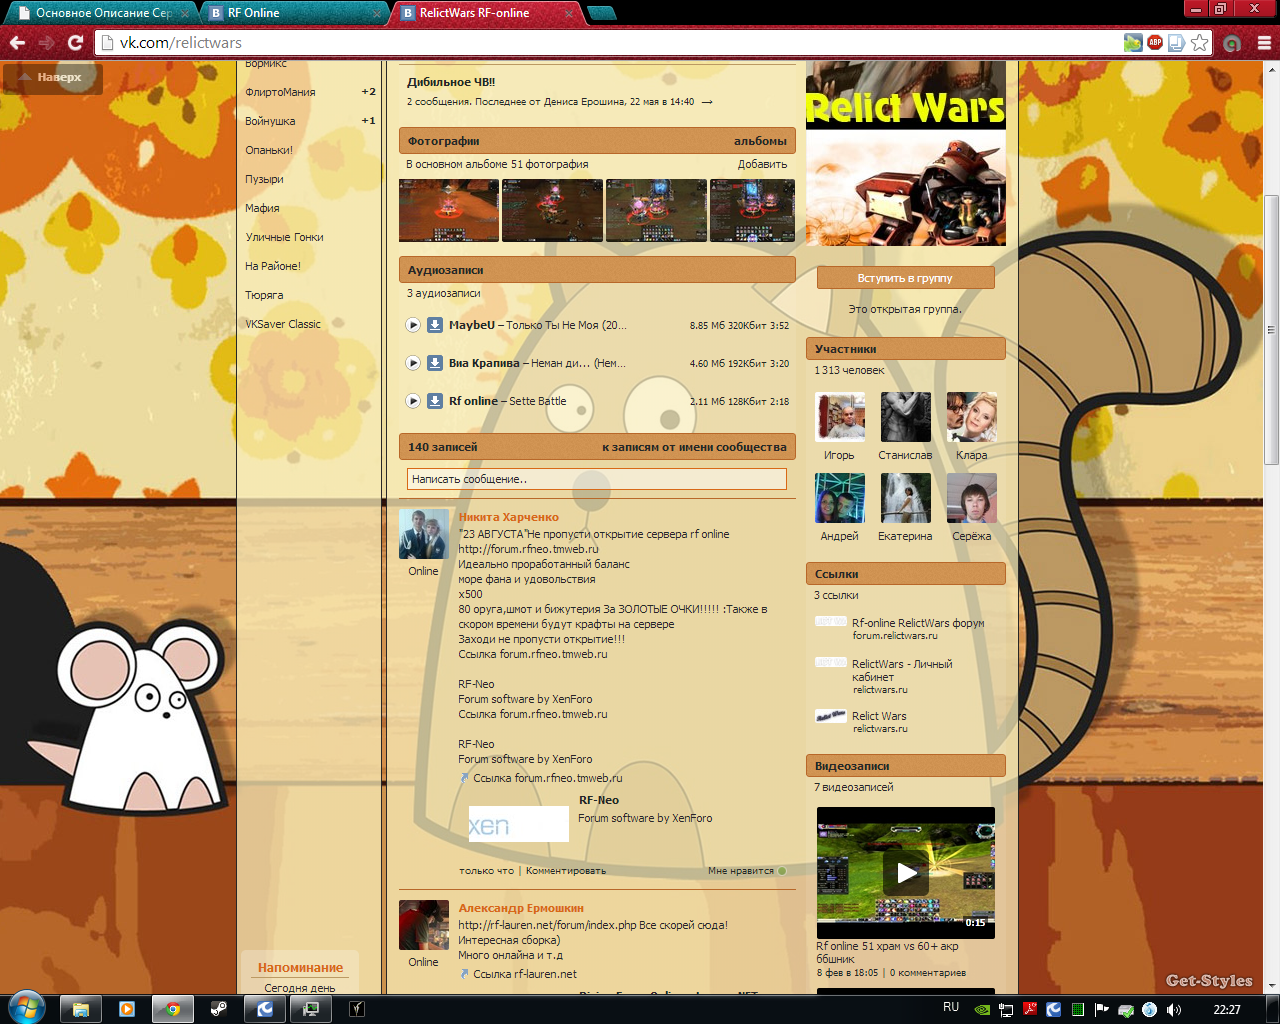Like the post via Мне нравится
Screen dimensions: 1280x1024
[x=746, y=871]
